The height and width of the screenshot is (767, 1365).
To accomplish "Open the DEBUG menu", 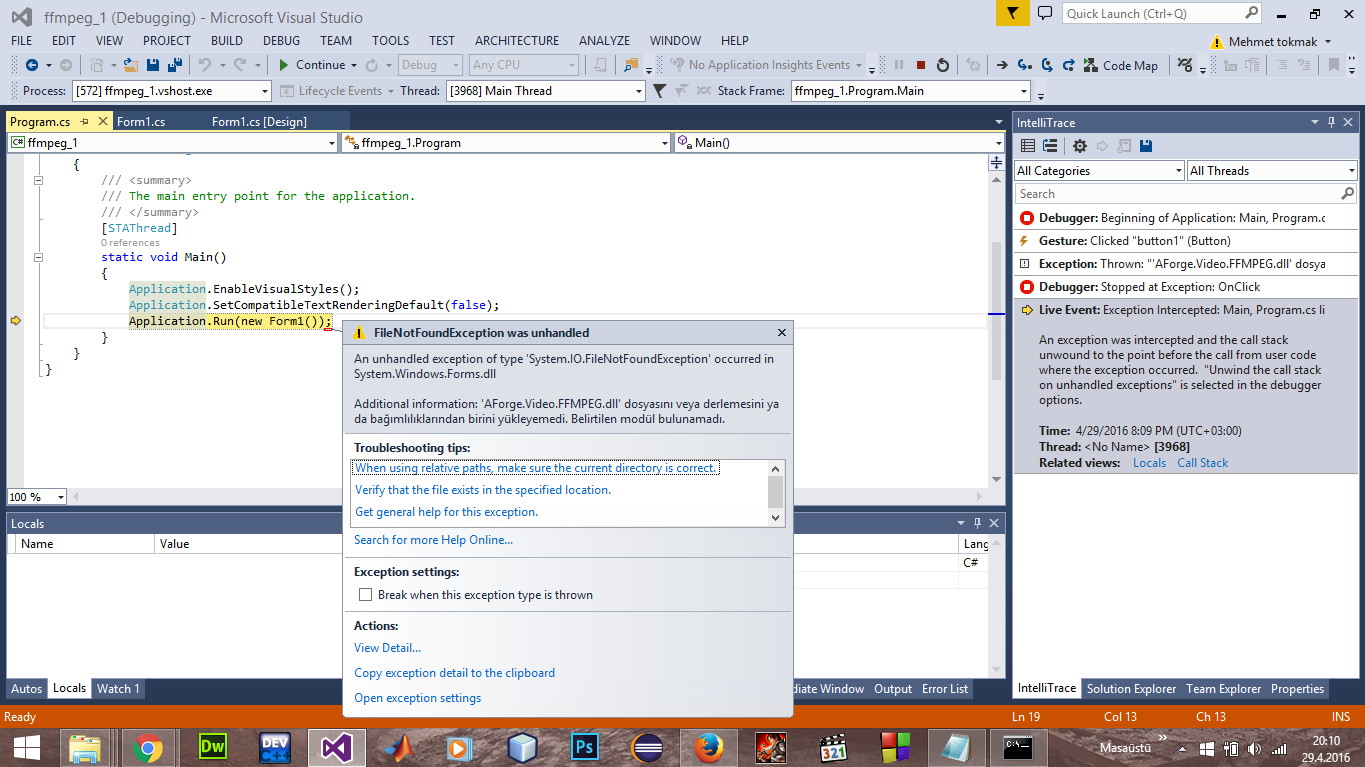I will tap(281, 41).
